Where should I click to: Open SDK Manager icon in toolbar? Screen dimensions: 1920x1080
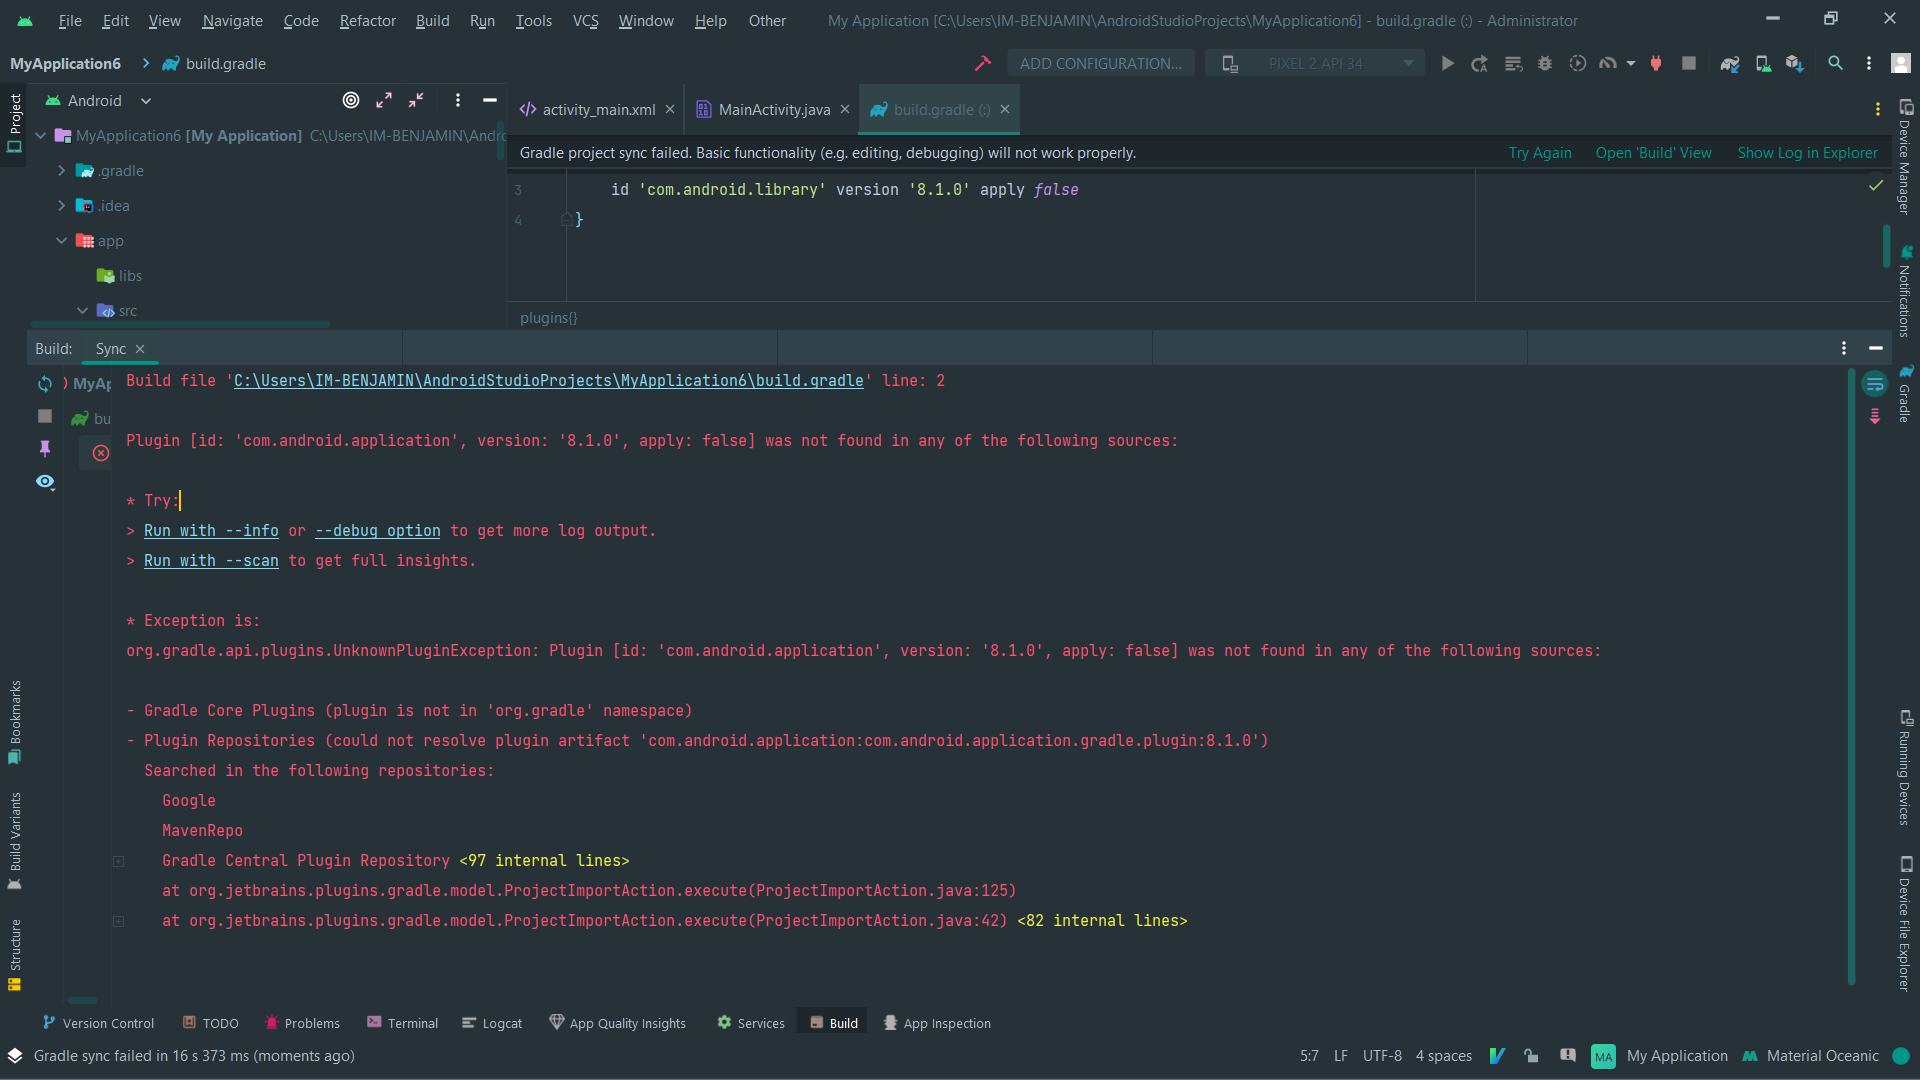[1795, 63]
